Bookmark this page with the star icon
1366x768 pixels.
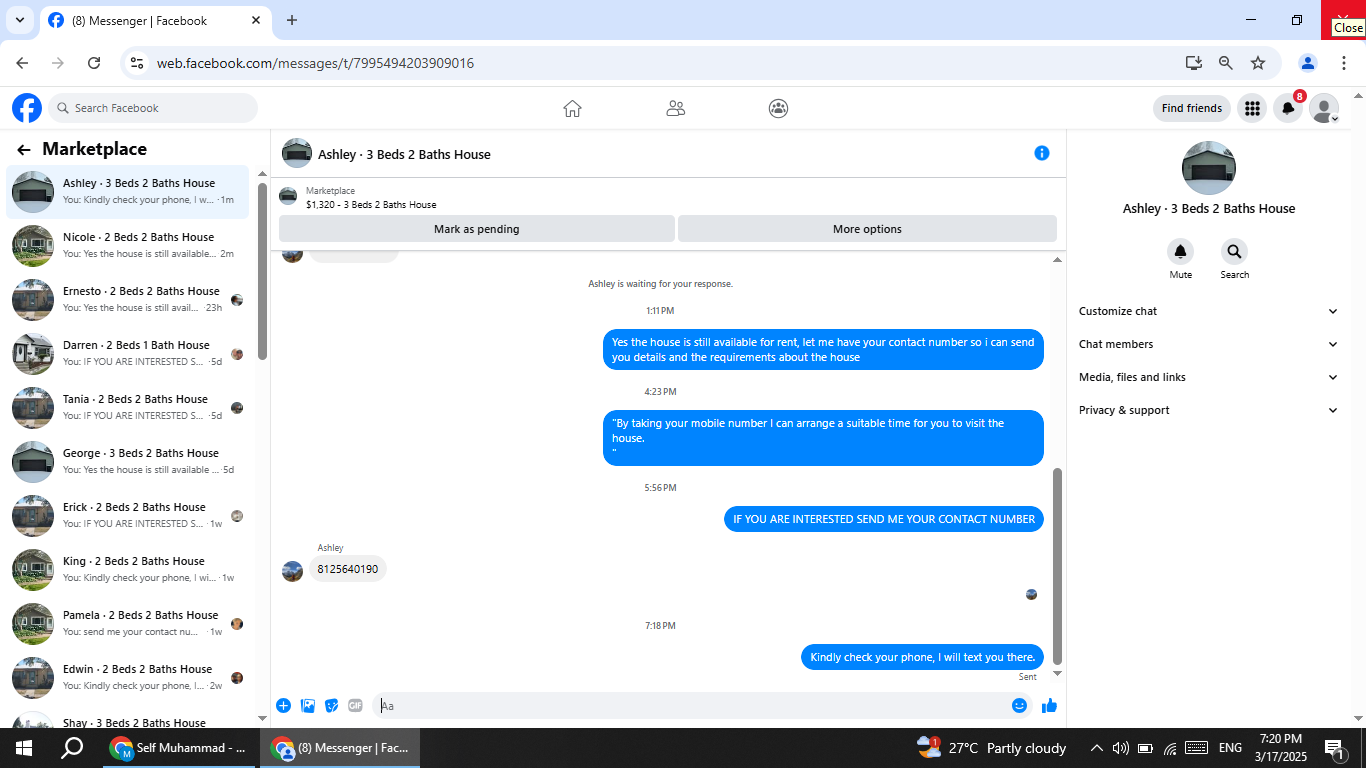pos(1258,63)
